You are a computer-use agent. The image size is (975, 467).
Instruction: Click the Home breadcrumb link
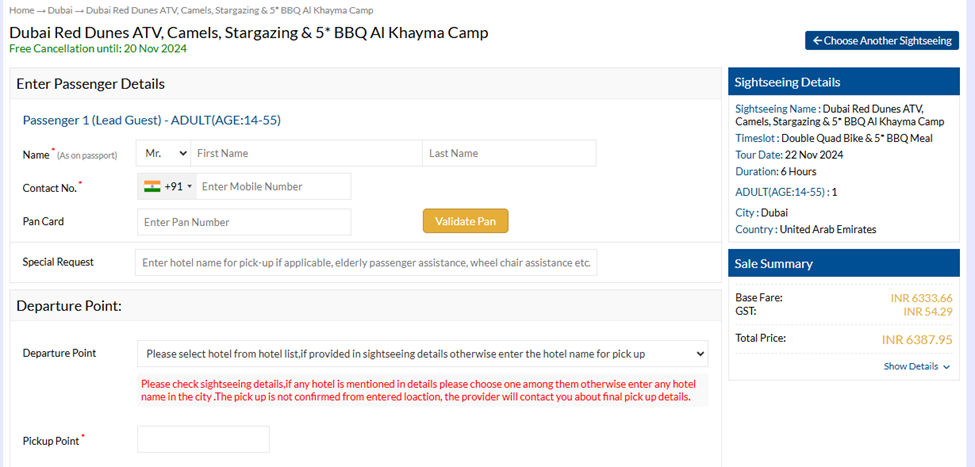pos(22,9)
